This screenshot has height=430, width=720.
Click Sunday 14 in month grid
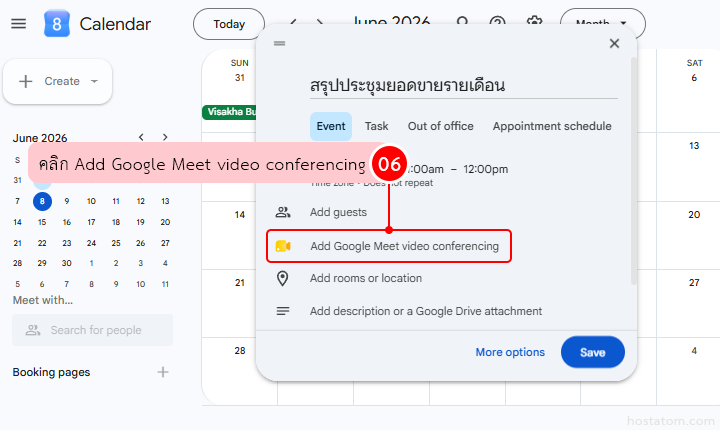coord(240,215)
